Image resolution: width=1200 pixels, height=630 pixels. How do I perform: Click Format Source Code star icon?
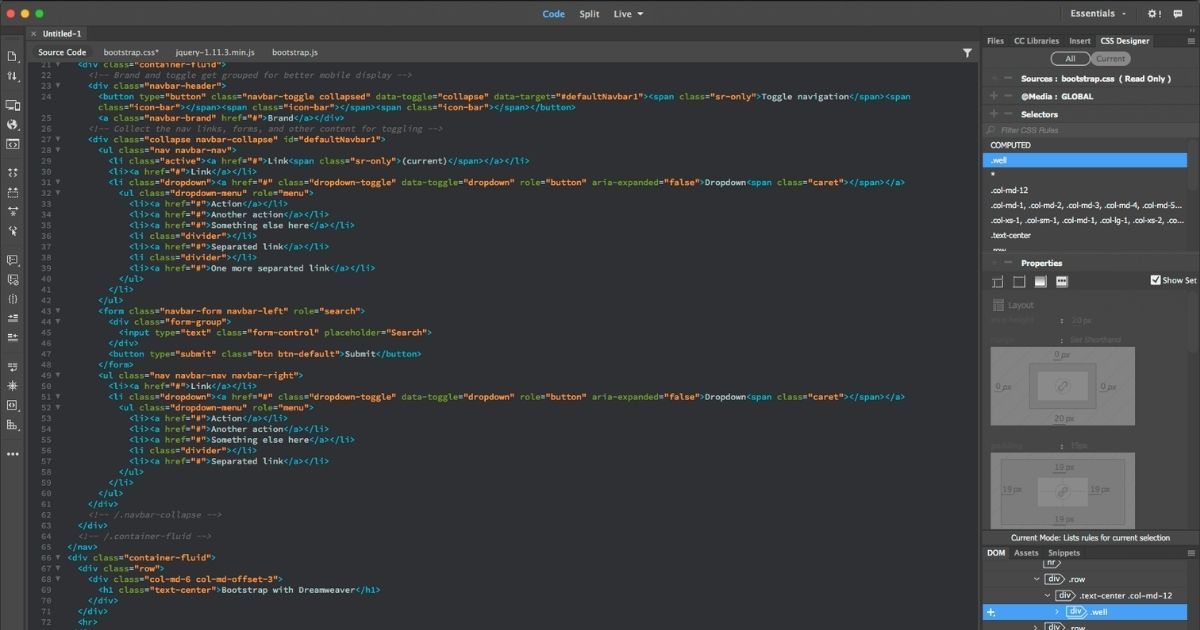12,385
